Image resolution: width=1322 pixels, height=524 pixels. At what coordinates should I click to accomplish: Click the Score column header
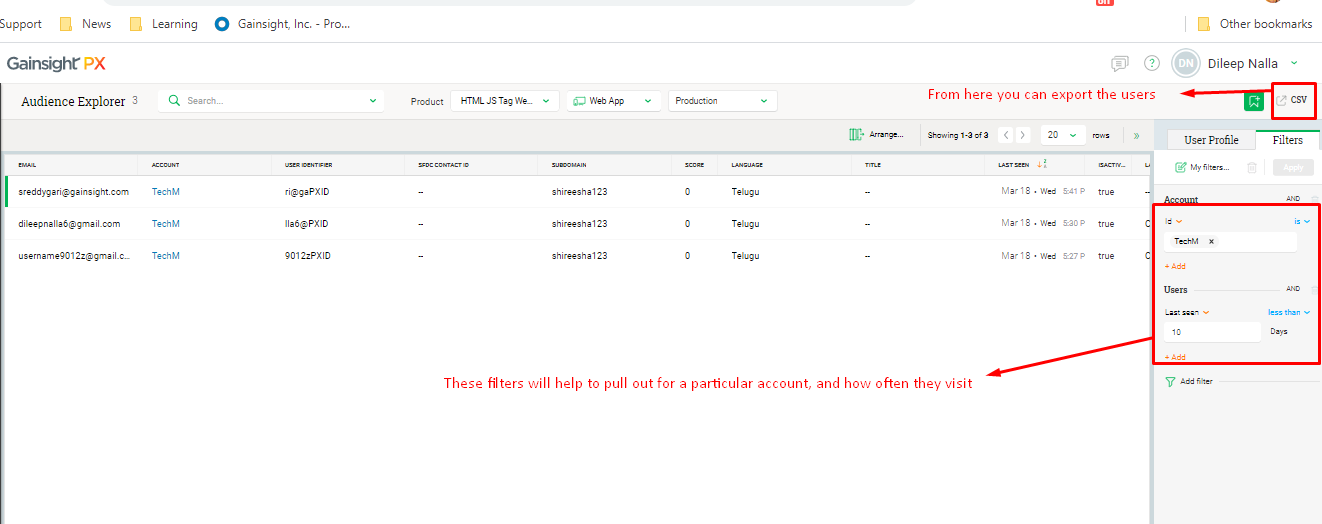click(694, 164)
